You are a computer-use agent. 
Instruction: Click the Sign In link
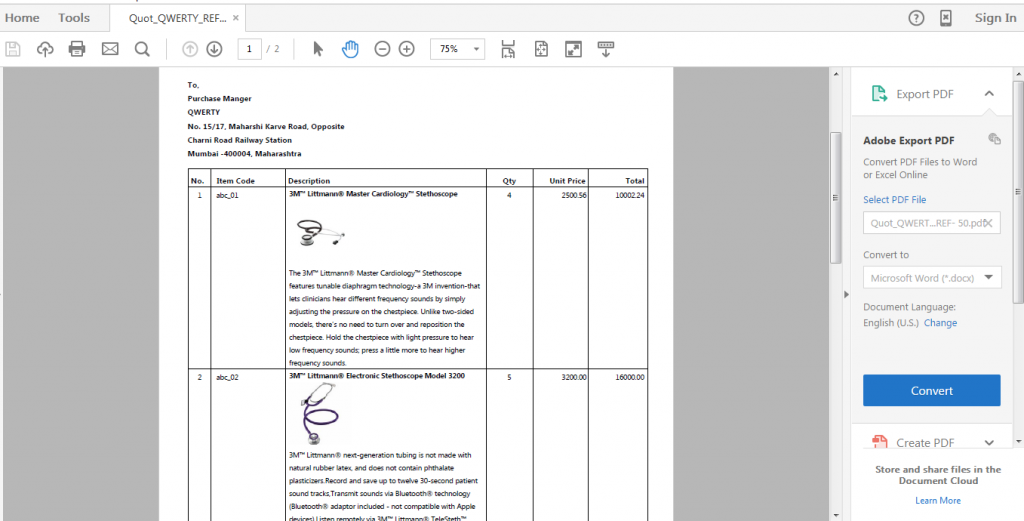tap(995, 18)
